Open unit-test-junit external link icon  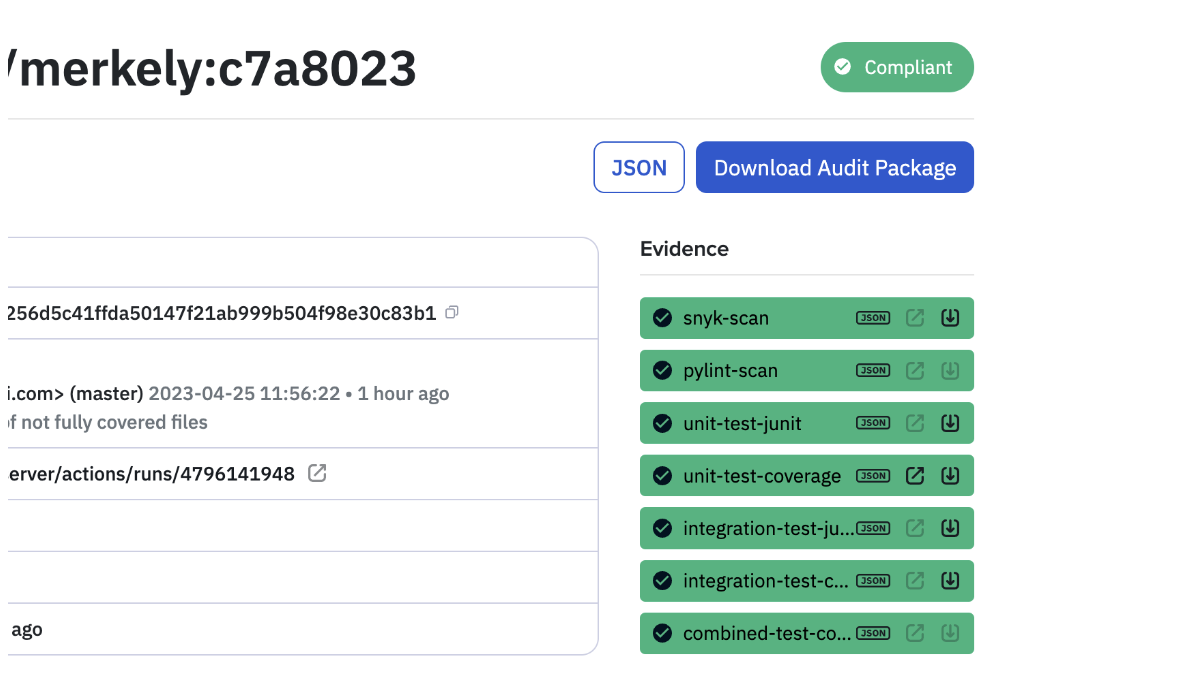tap(915, 423)
